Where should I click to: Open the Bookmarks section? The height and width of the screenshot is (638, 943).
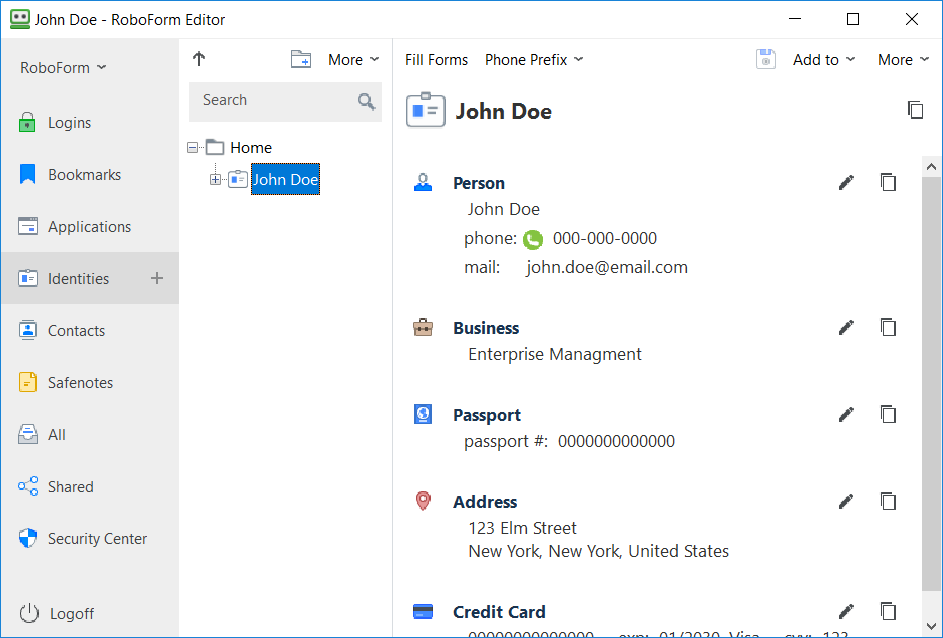90,174
